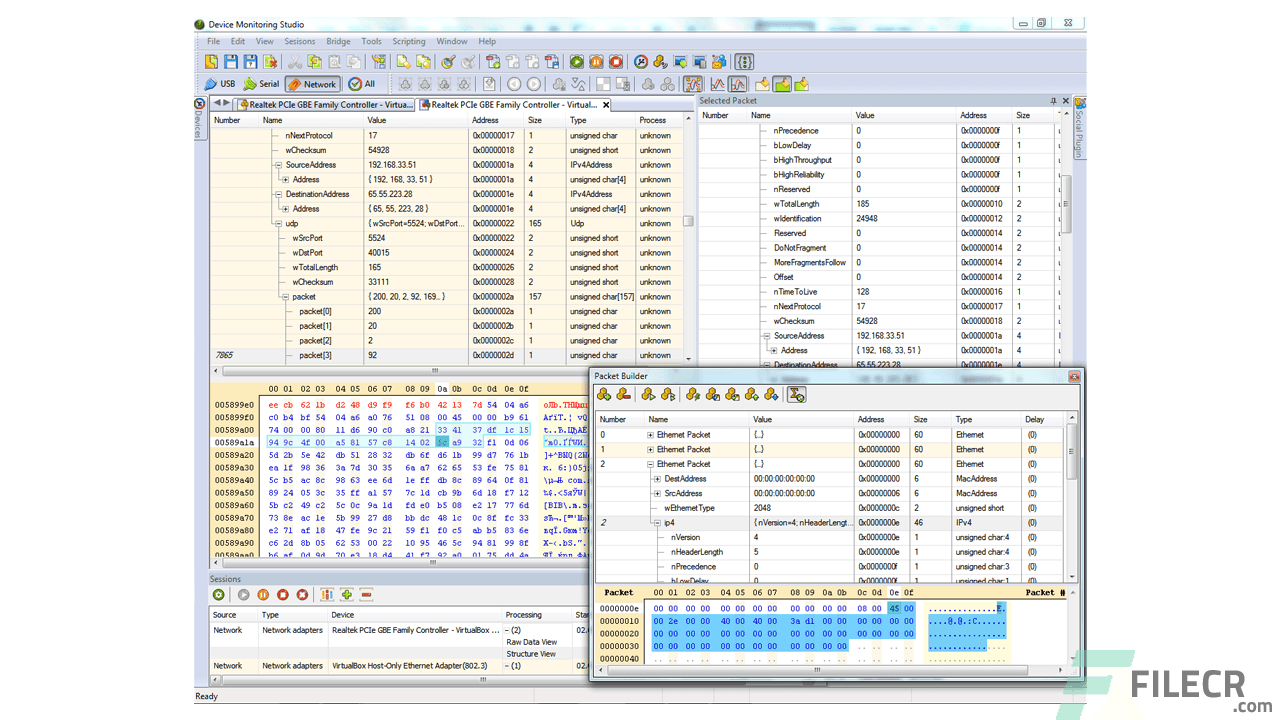This screenshot has height=720, width=1280.
Task: Add a session with the green plus icon
Action: 347,594
